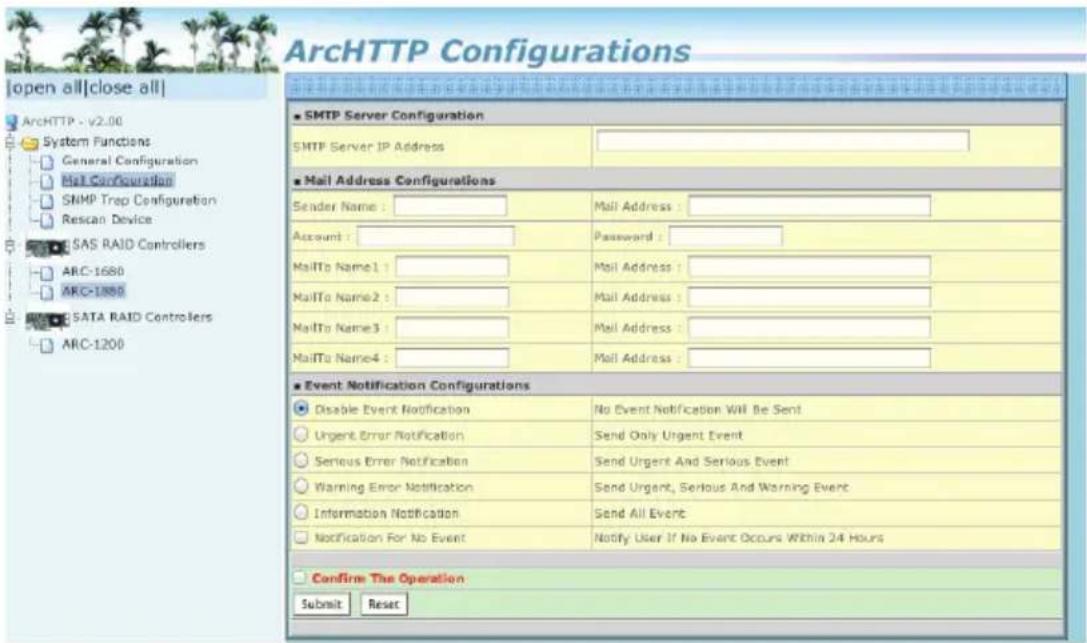Click the System Functions folder icon
Screen dimensions: 1087x643
pos(30,143)
